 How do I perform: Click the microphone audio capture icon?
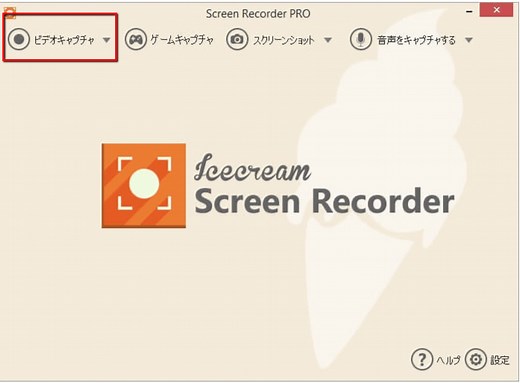pyautogui.click(x=360, y=39)
